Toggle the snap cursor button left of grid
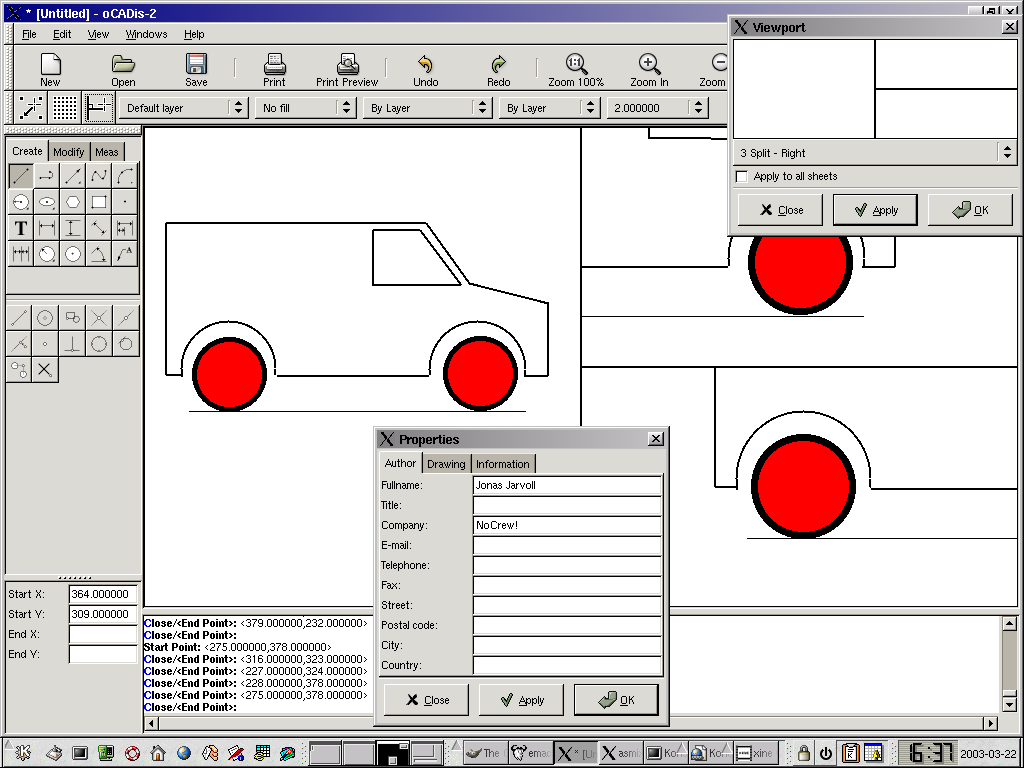Image resolution: width=1024 pixels, height=768 pixels. tap(32, 108)
